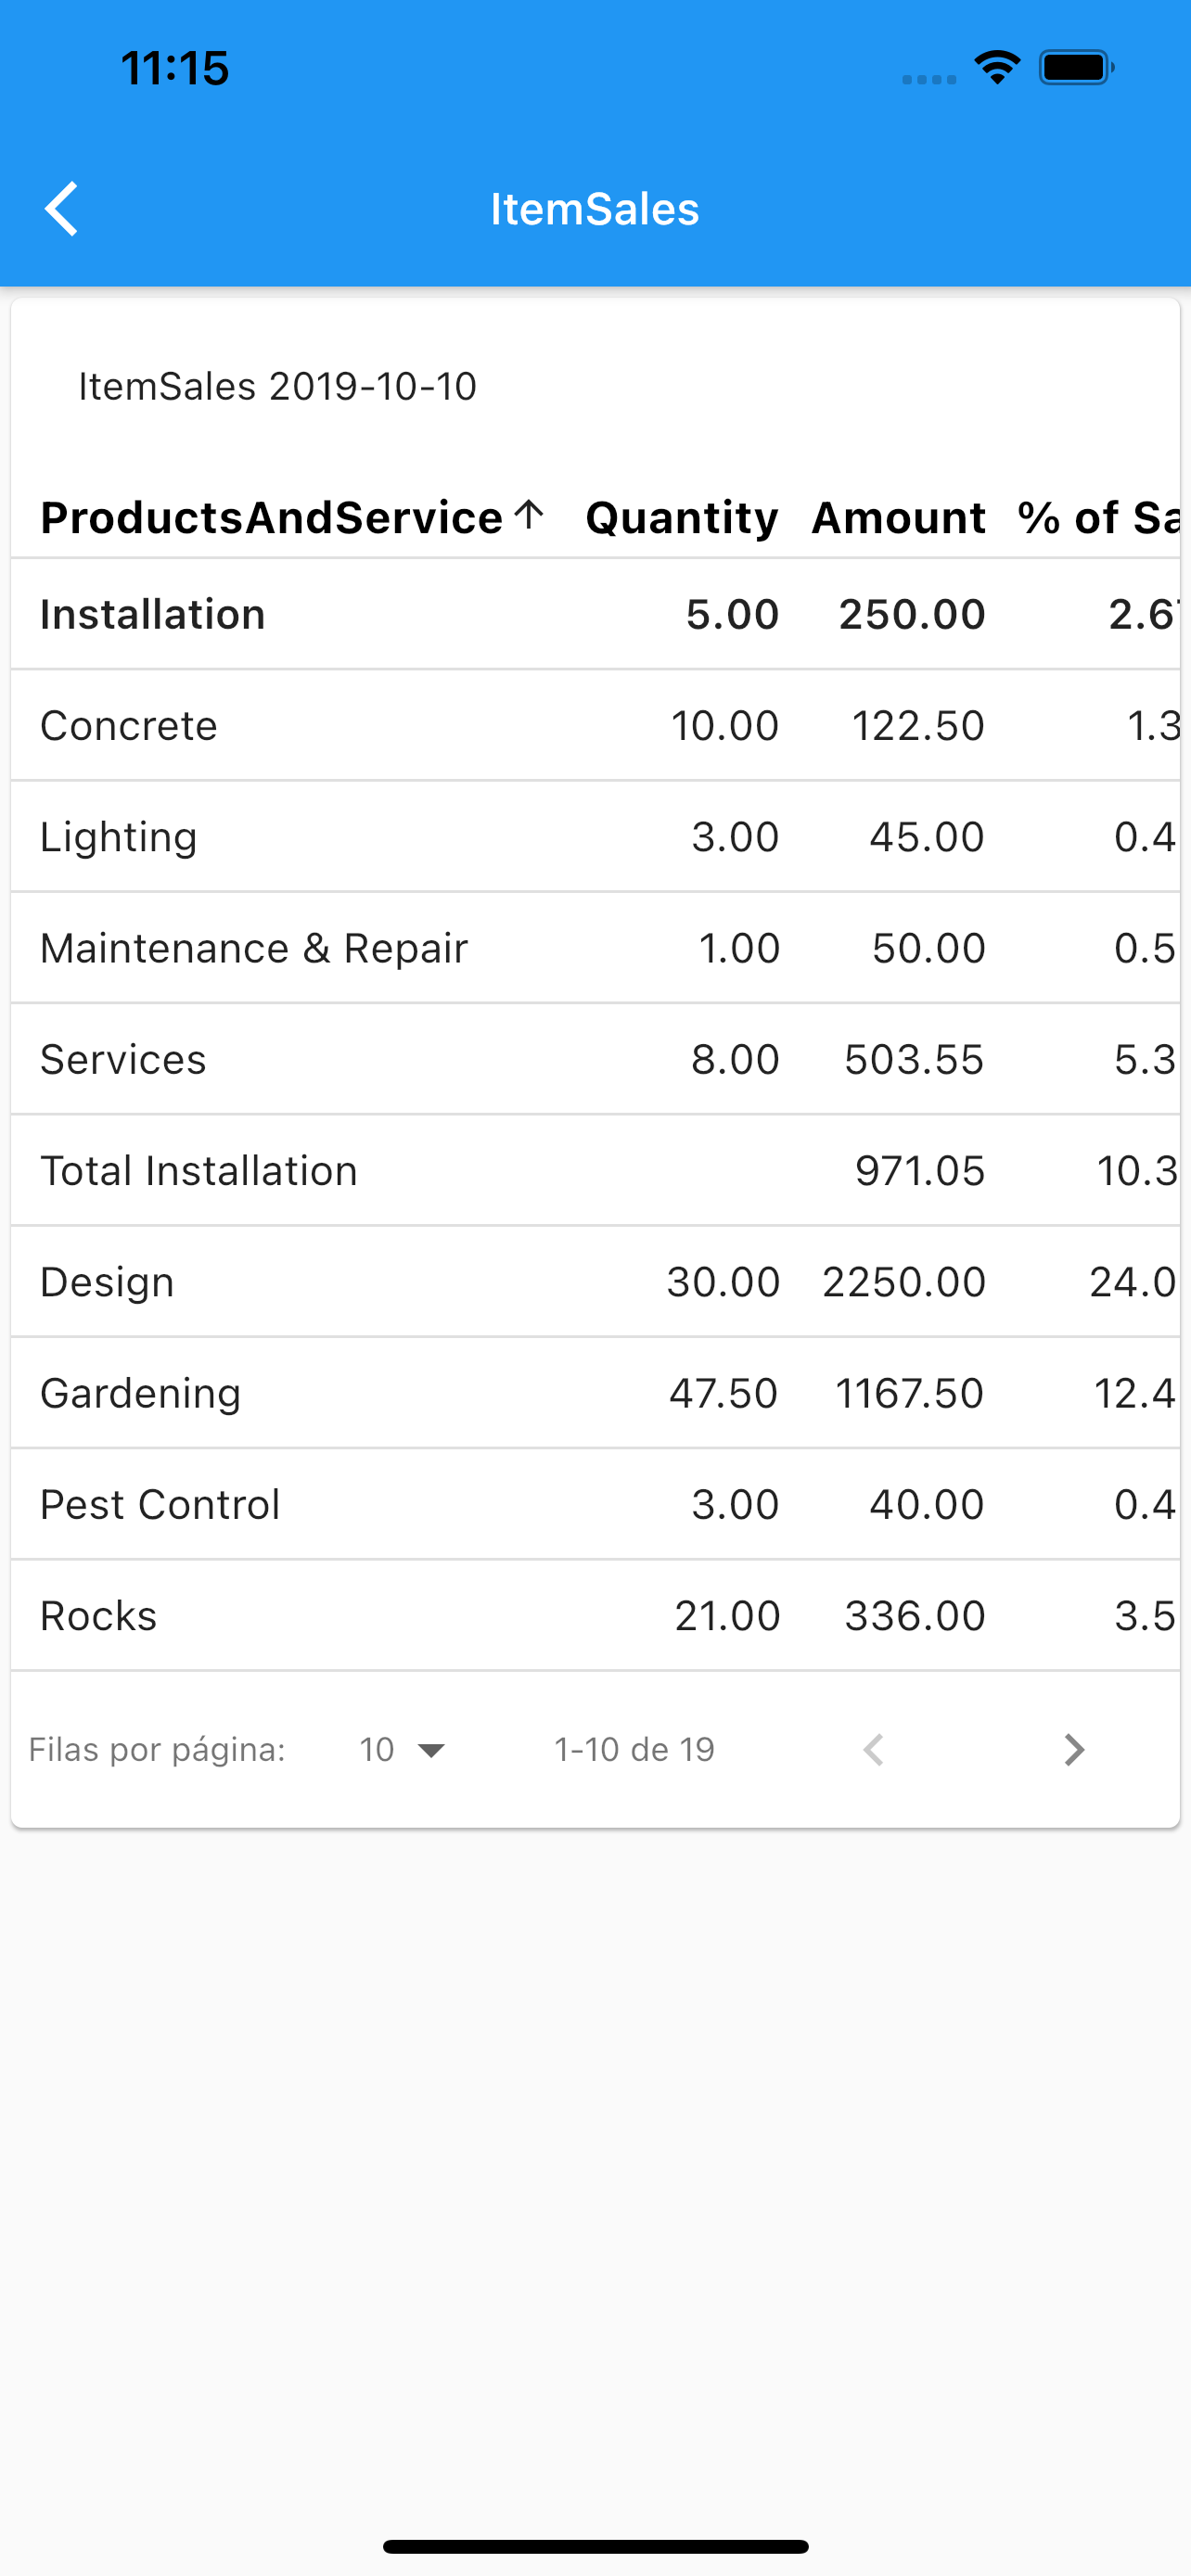This screenshot has height=2576, width=1191.
Task: Select the Maintenance & Repair row
Action: [595, 948]
